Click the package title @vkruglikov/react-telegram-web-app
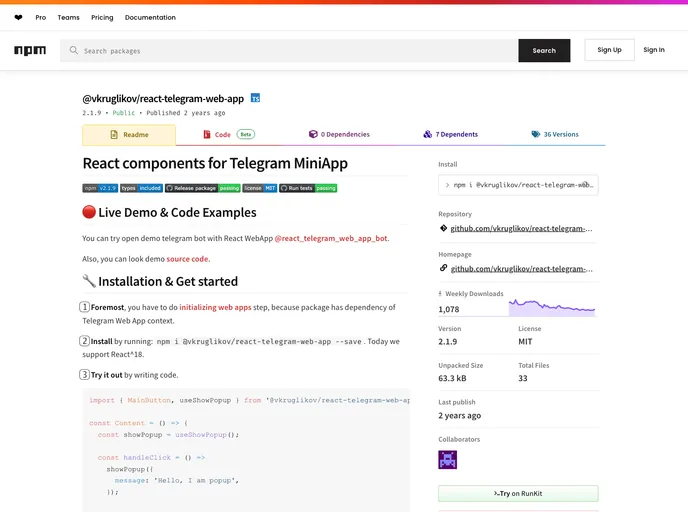 tap(163, 99)
